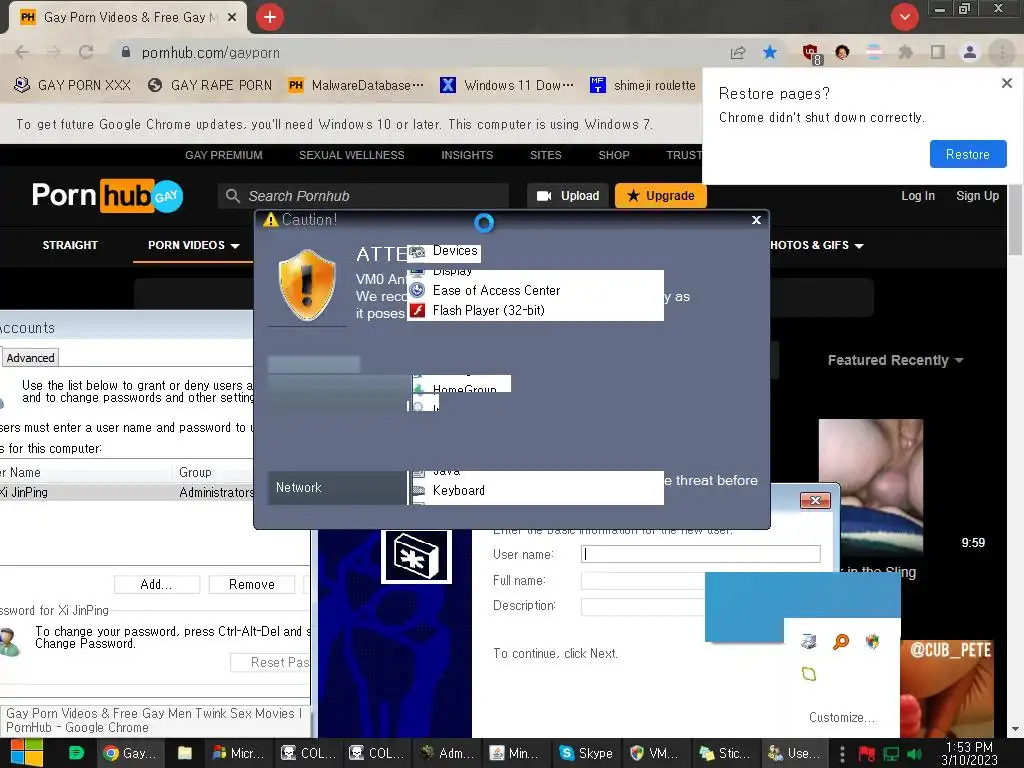
Task: Click the User name input field
Action: click(701, 554)
